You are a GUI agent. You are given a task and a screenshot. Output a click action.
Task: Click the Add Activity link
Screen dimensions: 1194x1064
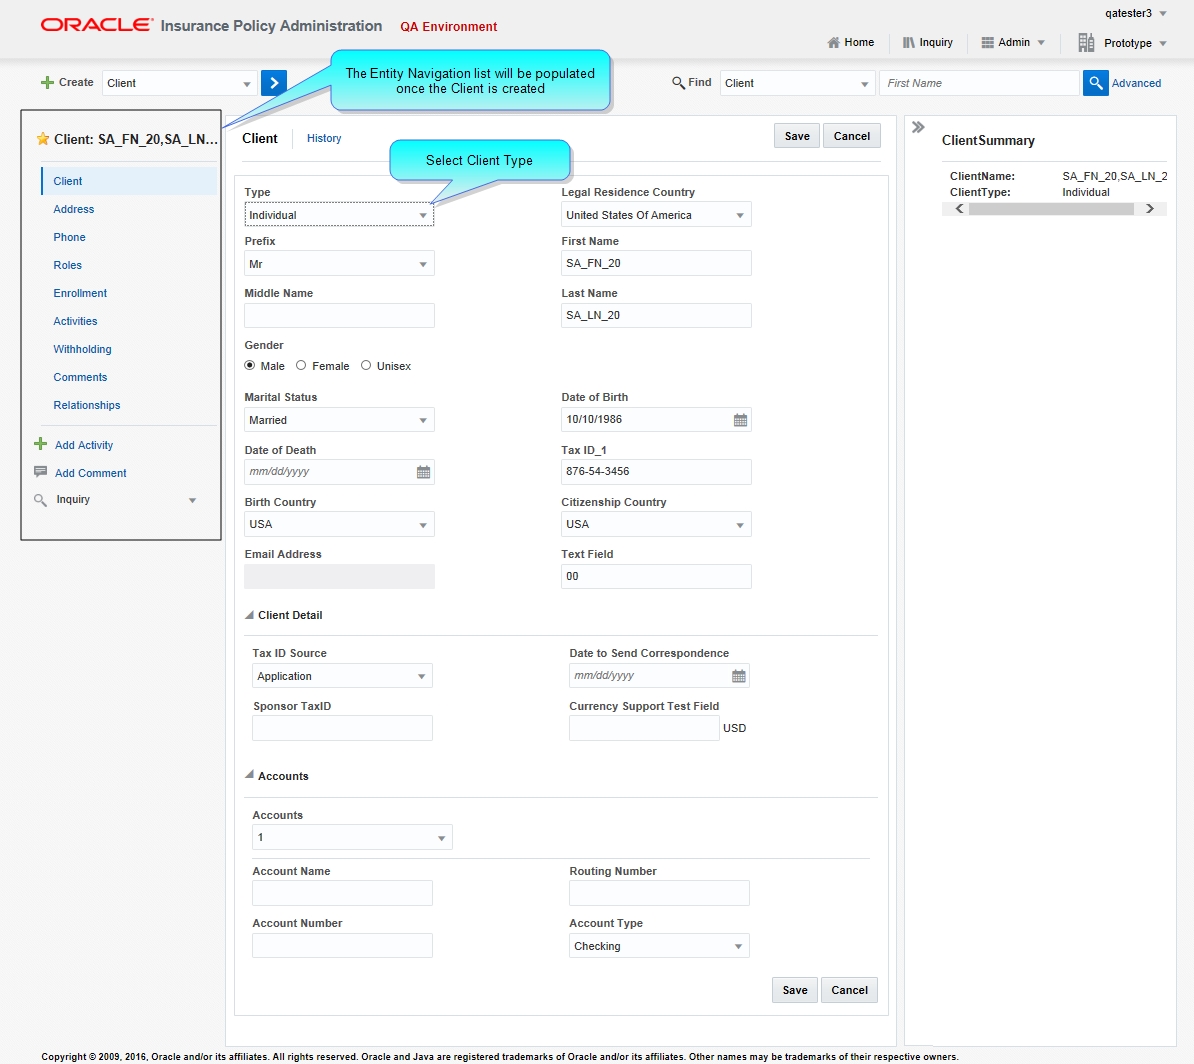pyautogui.click(x=84, y=445)
